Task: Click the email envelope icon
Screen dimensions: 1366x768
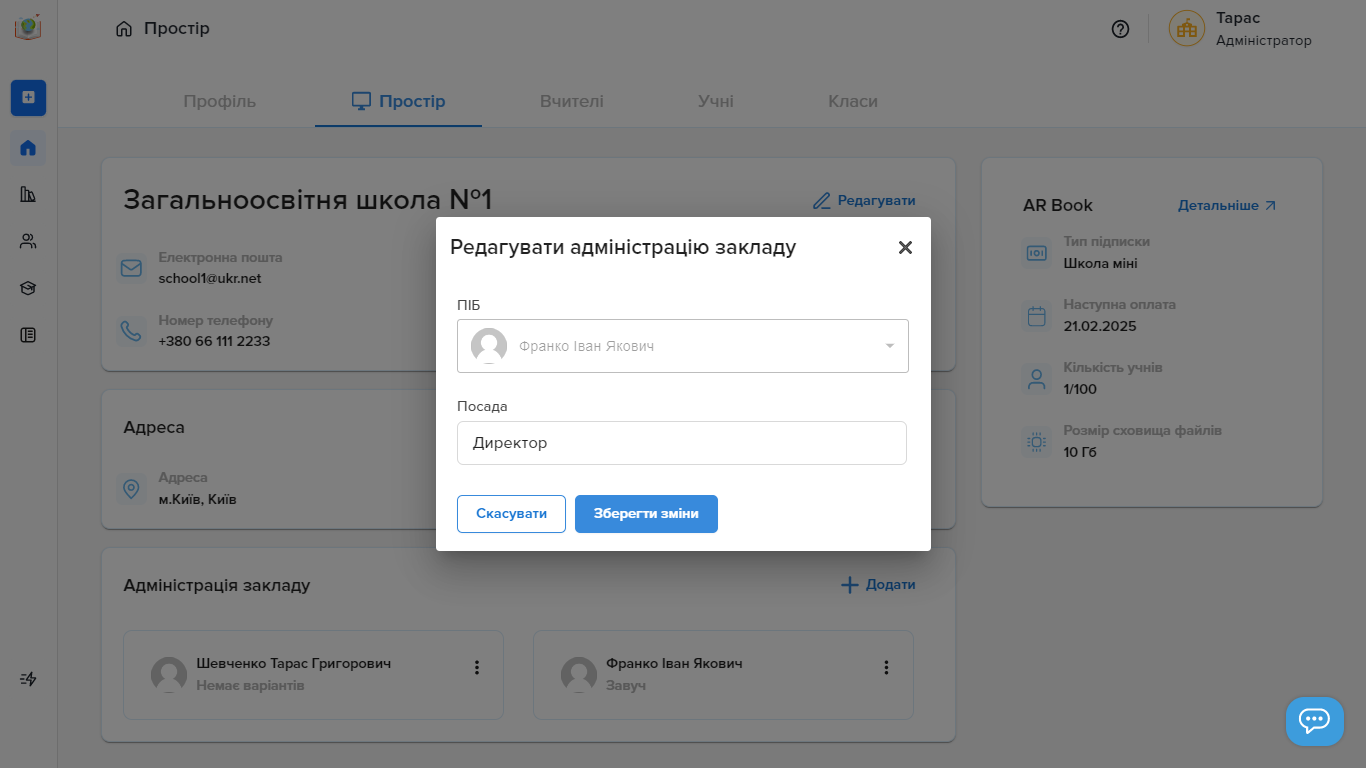Action: coord(131,268)
